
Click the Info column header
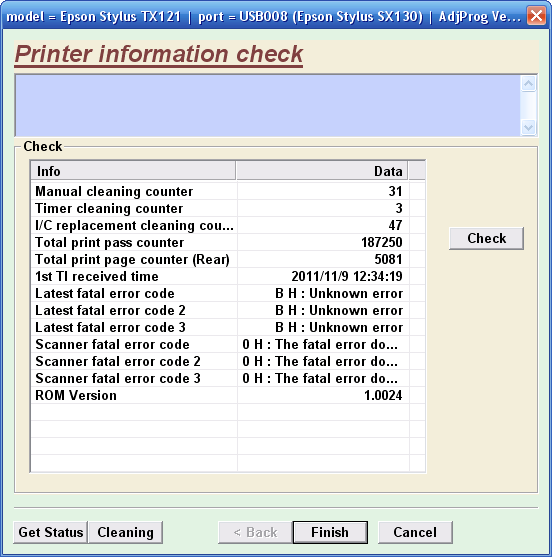coord(133,171)
